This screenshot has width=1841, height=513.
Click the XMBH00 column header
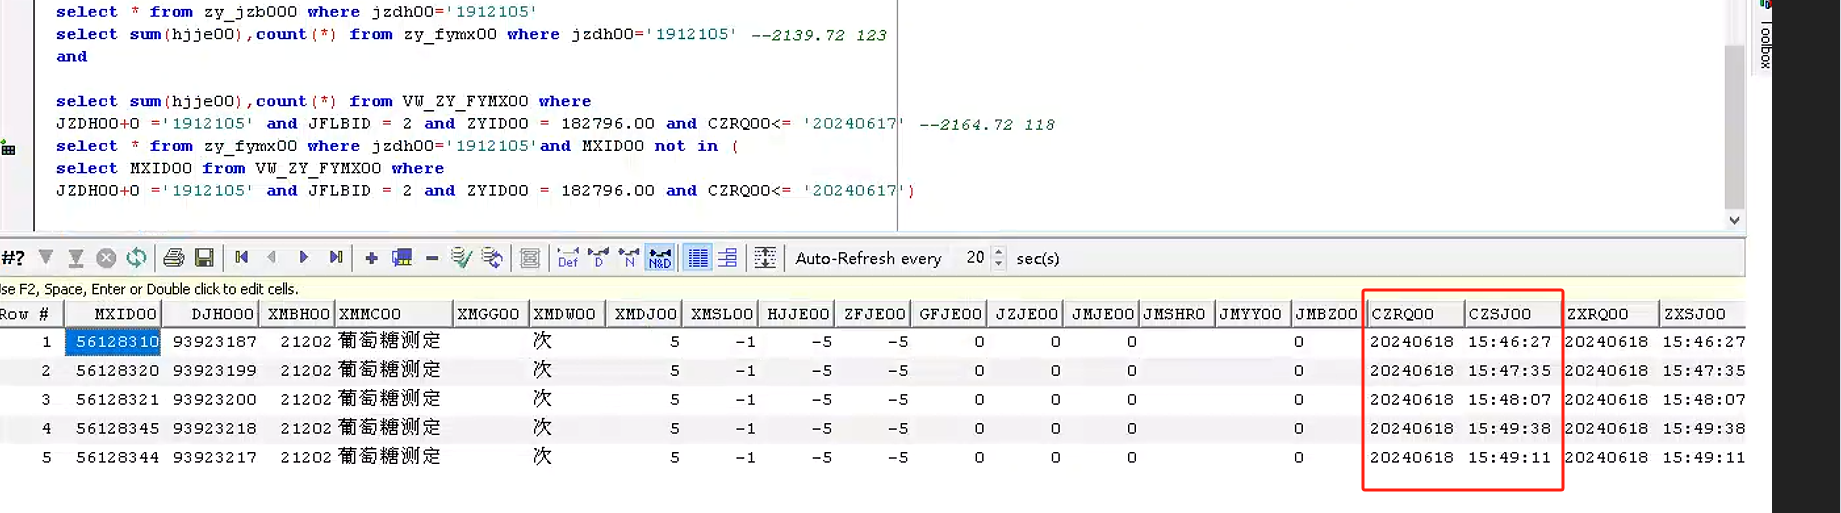pyautogui.click(x=298, y=314)
